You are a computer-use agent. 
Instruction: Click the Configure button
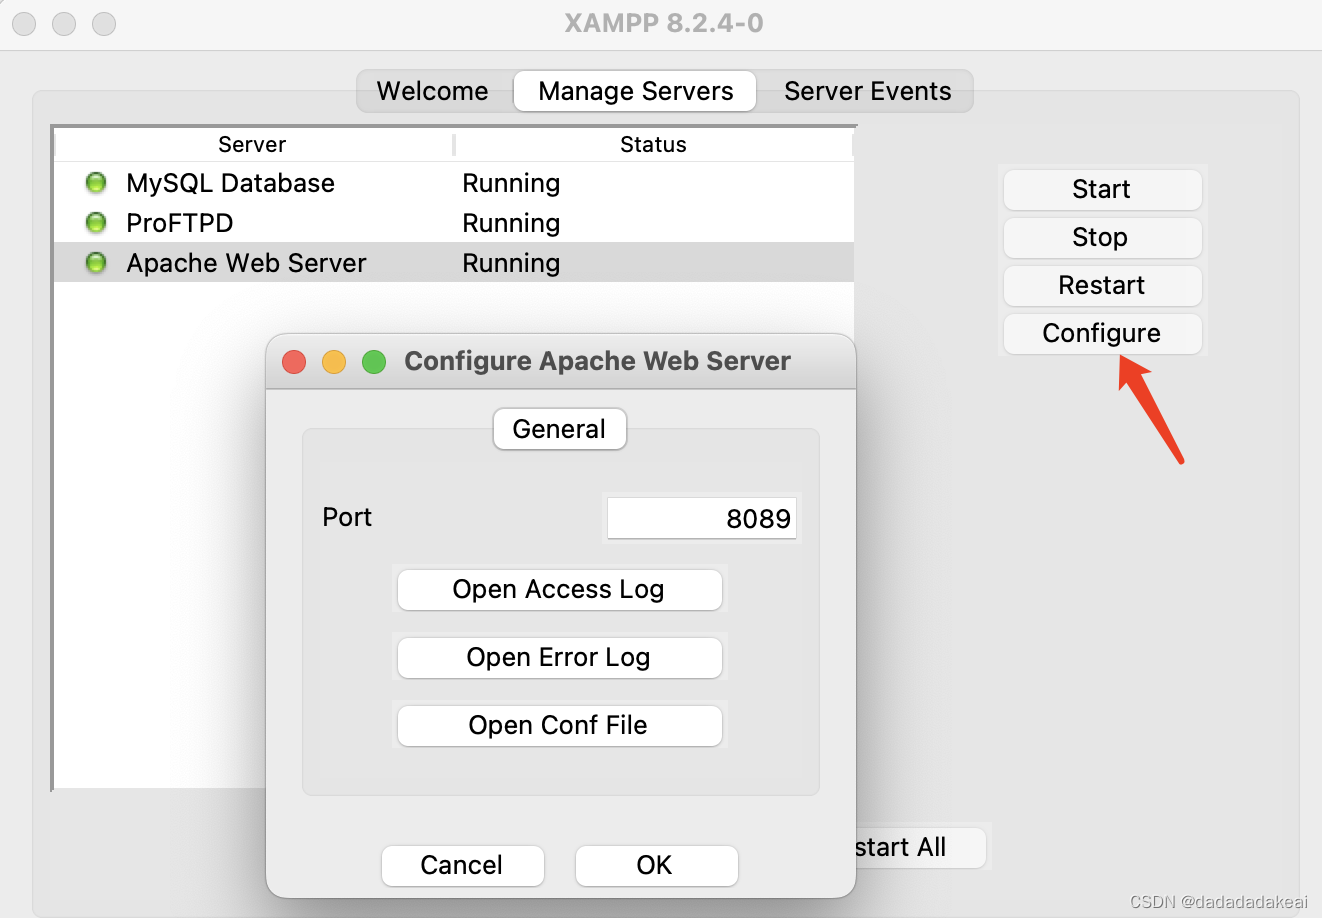pos(1101,333)
